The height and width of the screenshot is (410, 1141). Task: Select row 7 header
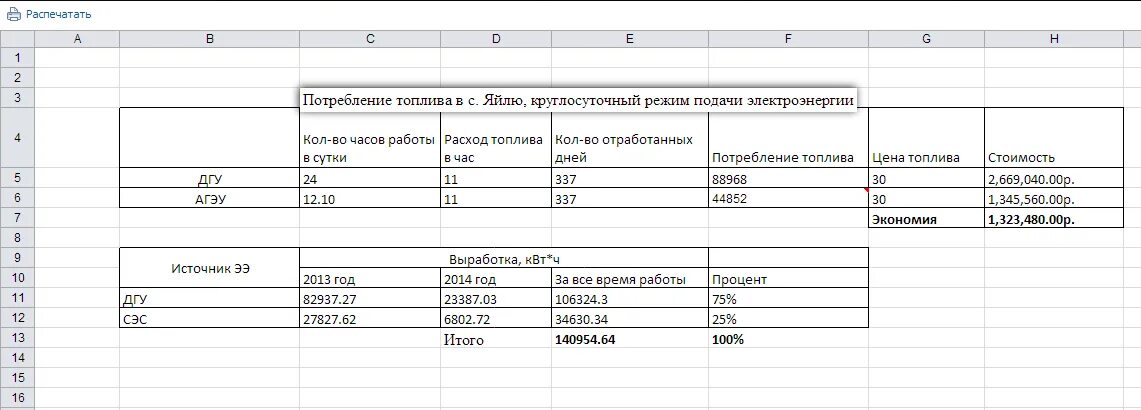coord(17,218)
